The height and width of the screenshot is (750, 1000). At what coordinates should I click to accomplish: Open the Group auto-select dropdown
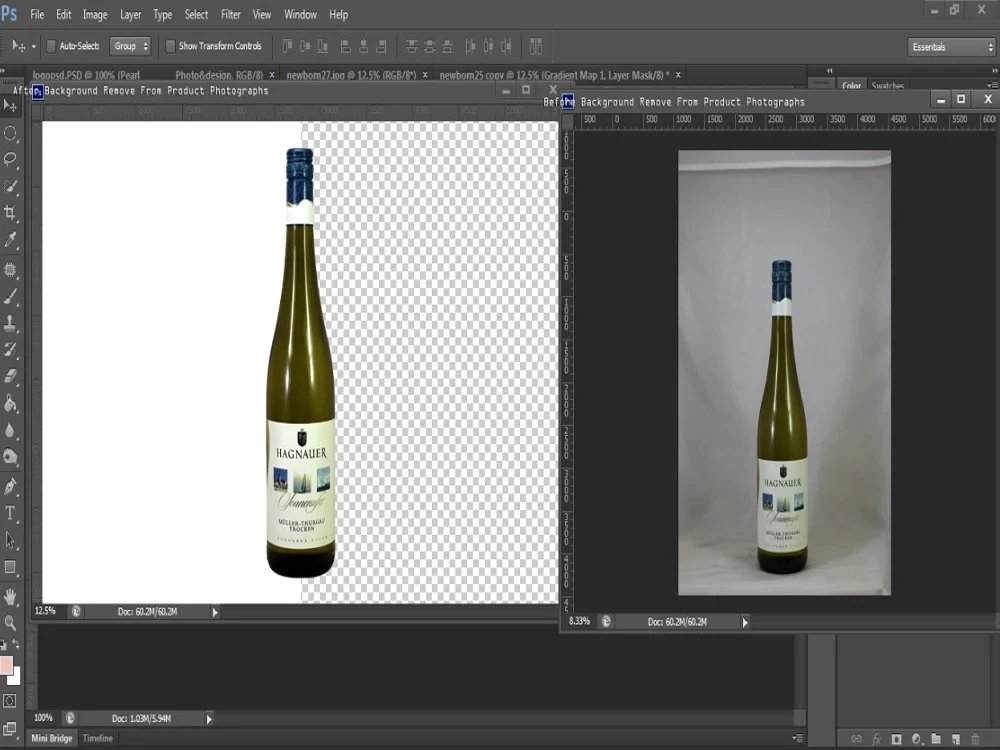130,46
